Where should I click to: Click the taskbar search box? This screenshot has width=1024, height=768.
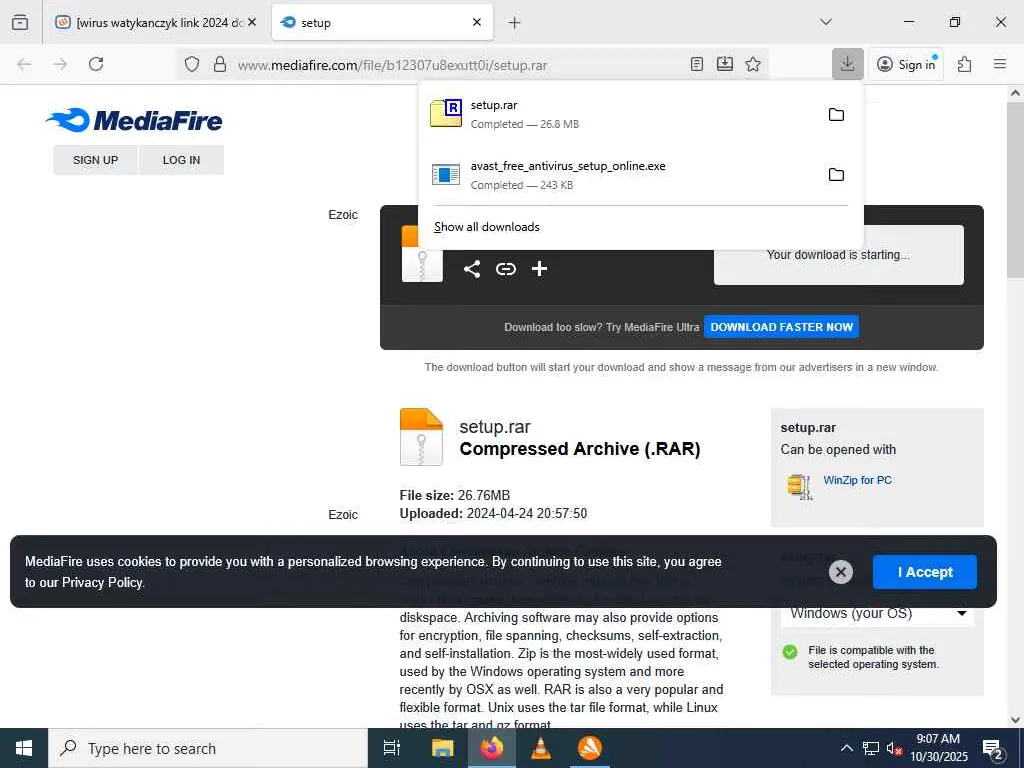pyautogui.click(x=208, y=748)
